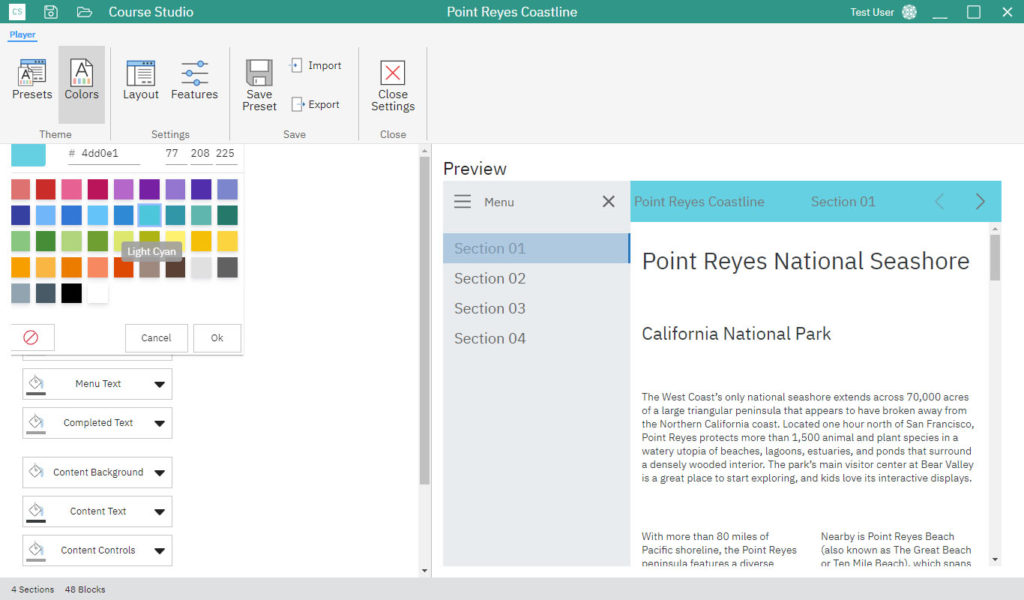This screenshot has width=1024, height=600.
Task: Switch to the Player tab
Action: click(22, 35)
